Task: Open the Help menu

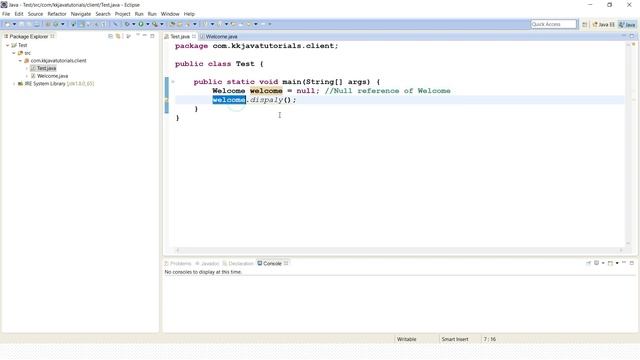Action: (x=189, y=14)
